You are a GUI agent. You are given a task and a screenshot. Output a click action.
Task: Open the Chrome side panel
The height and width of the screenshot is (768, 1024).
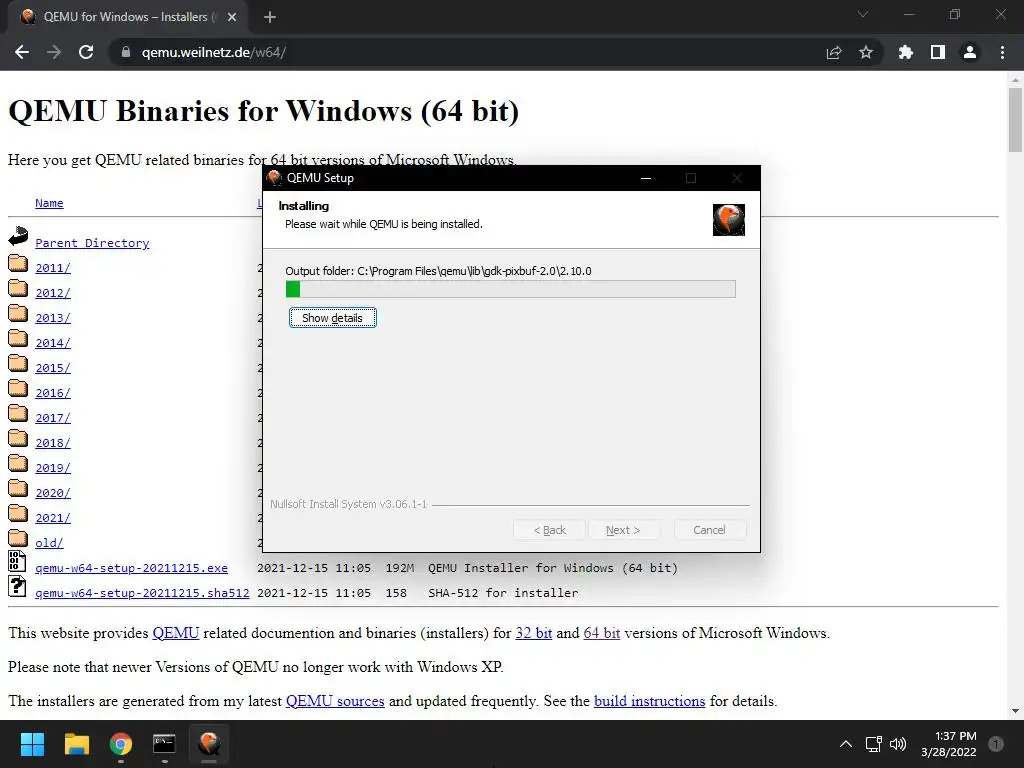point(938,52)
